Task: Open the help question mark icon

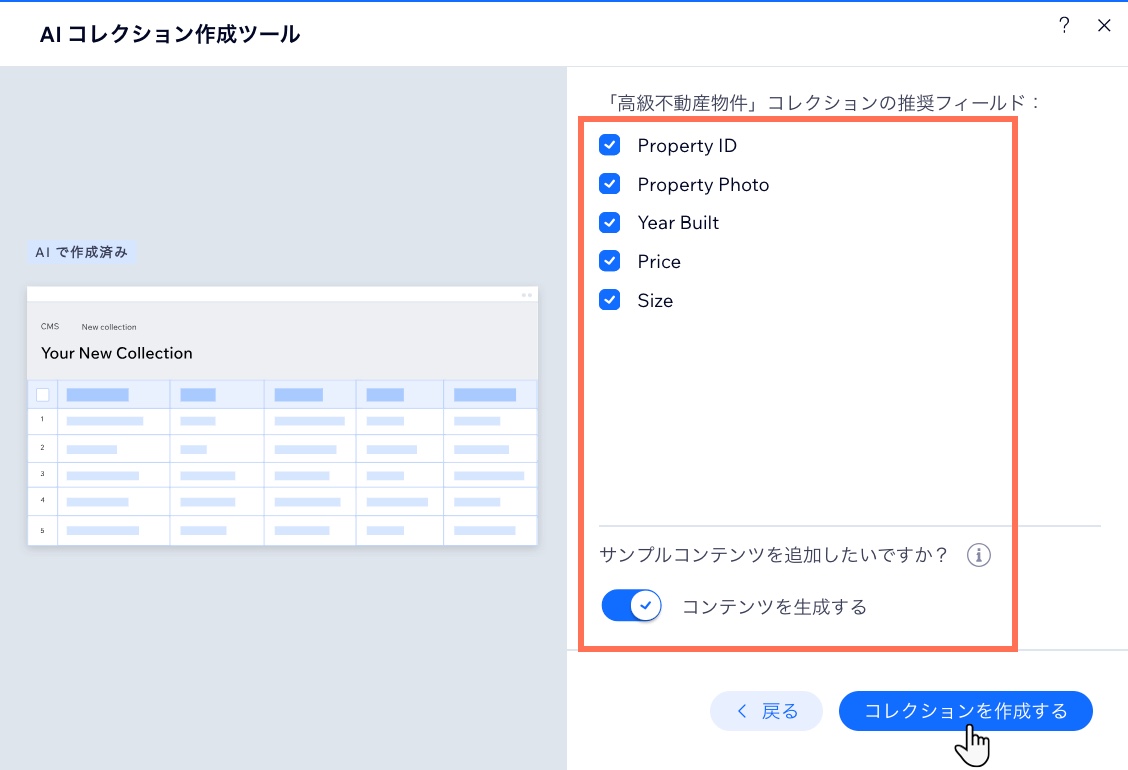Action: pos(1064,25)
